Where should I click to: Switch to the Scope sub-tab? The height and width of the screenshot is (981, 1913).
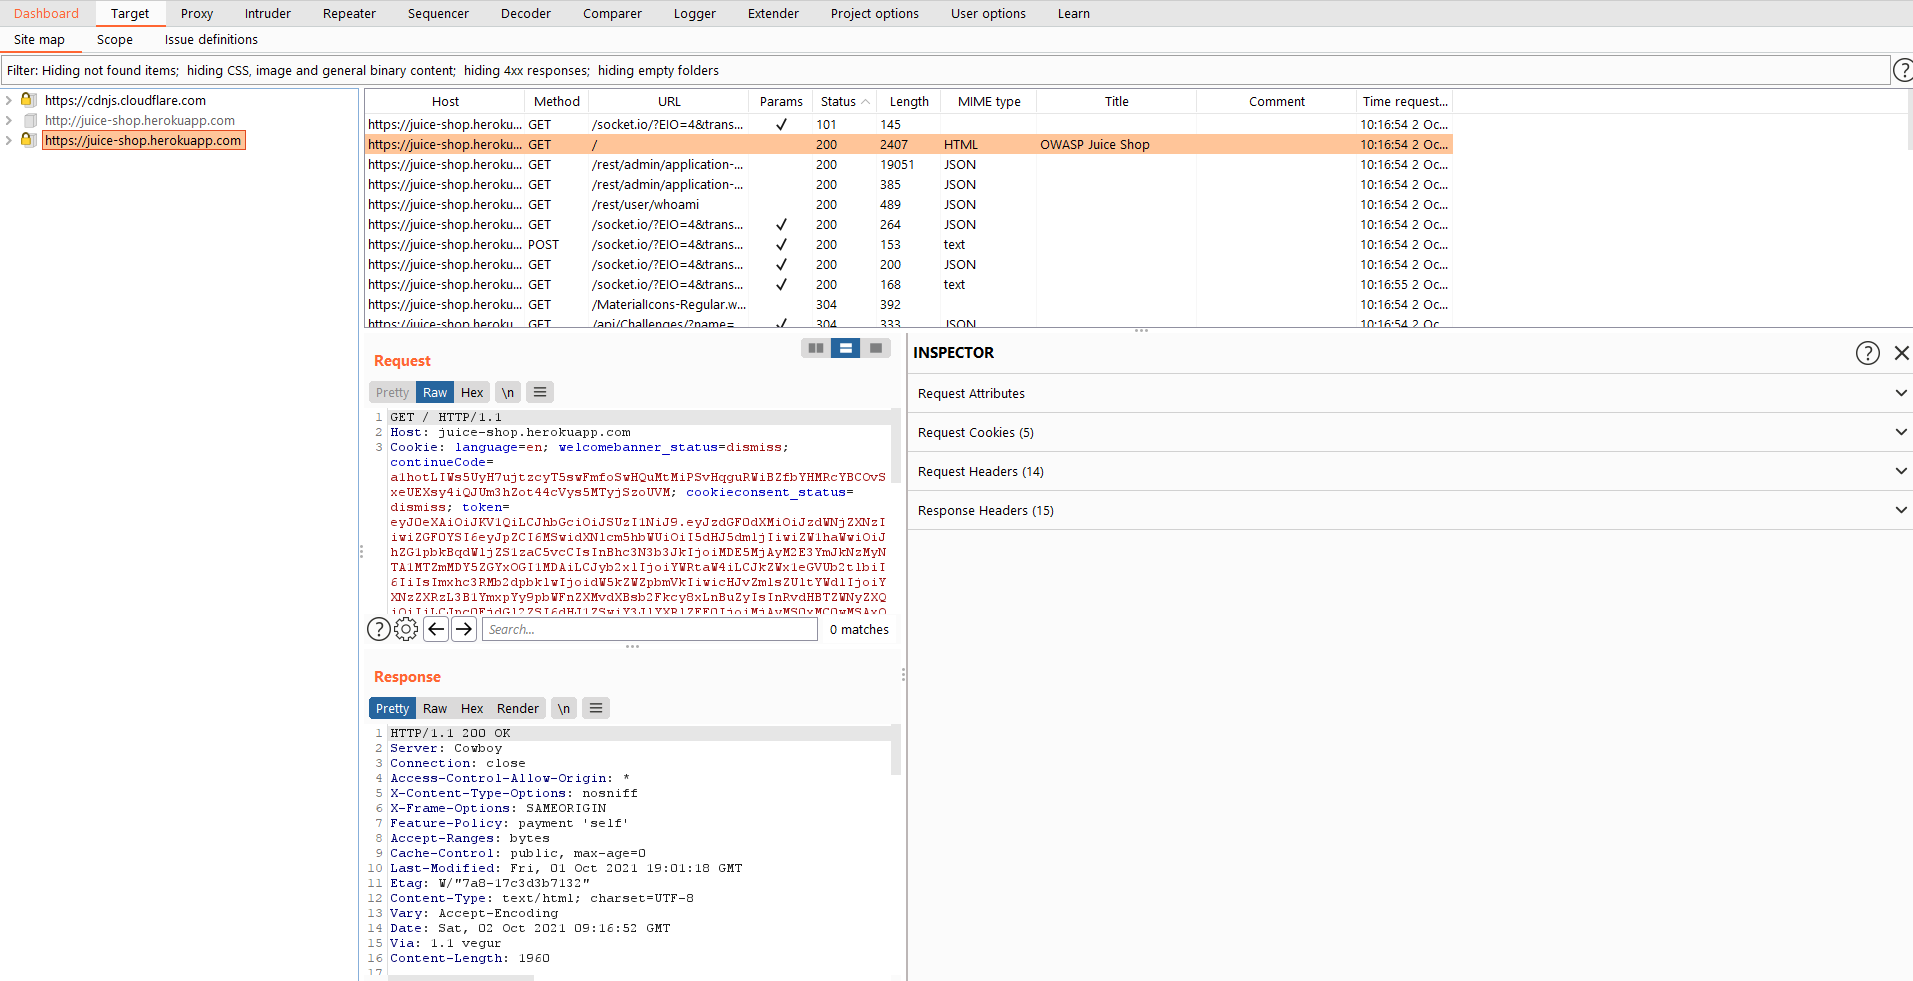click(x=114, y=40)
